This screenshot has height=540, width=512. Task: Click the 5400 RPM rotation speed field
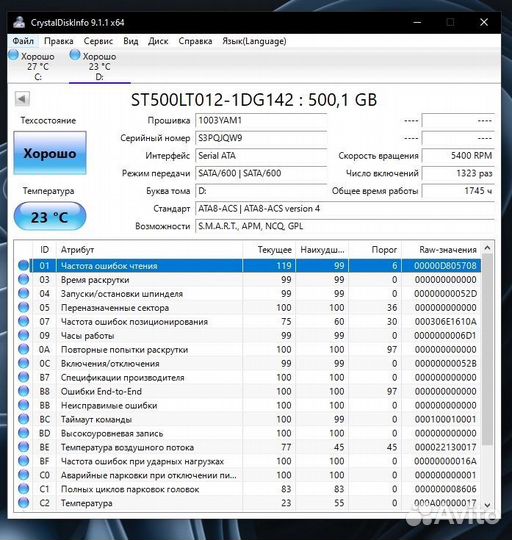[458, 156]
